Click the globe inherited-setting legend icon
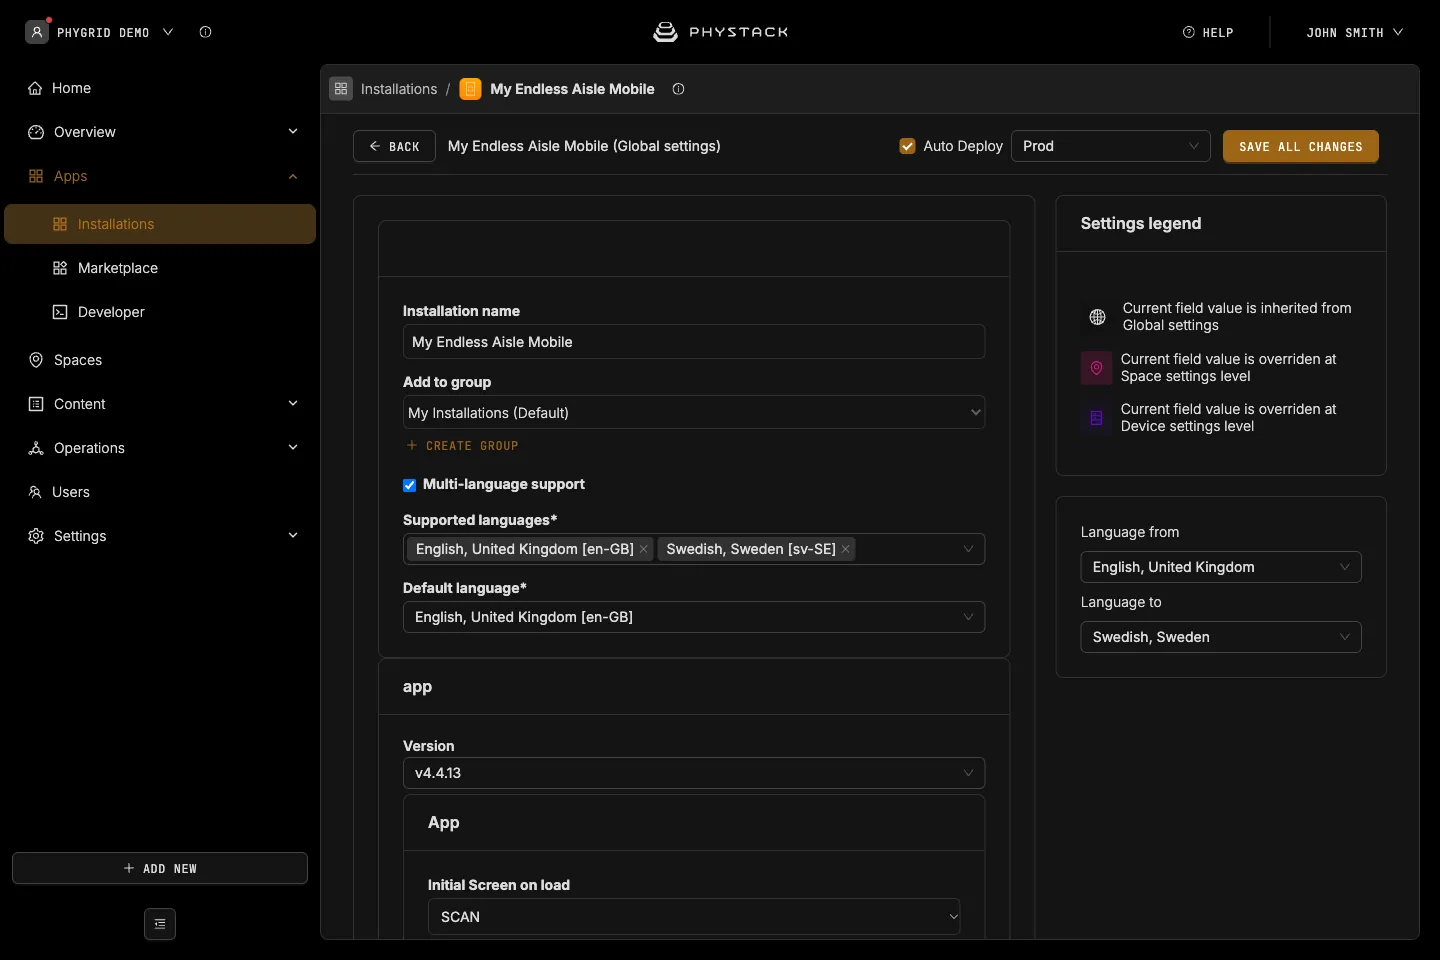 [1097, 317]
